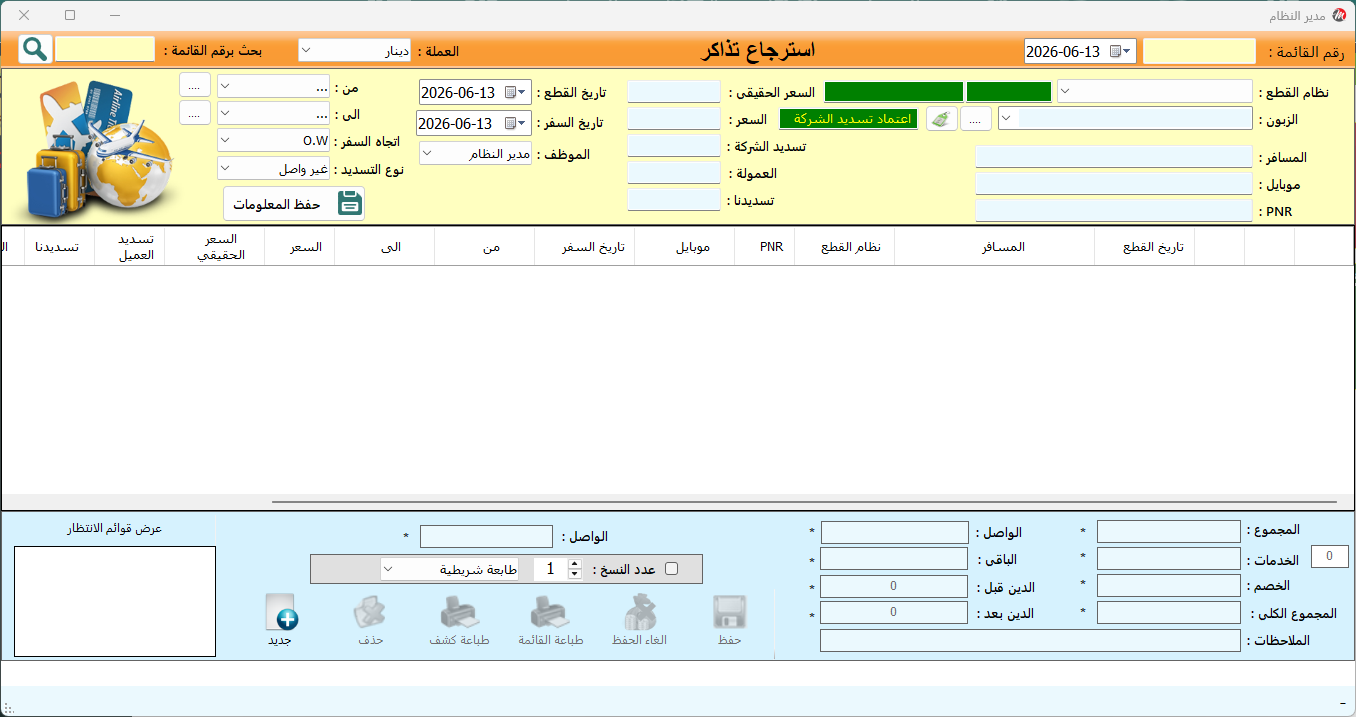Click the browse button beside الزبون

click(976, 119)
